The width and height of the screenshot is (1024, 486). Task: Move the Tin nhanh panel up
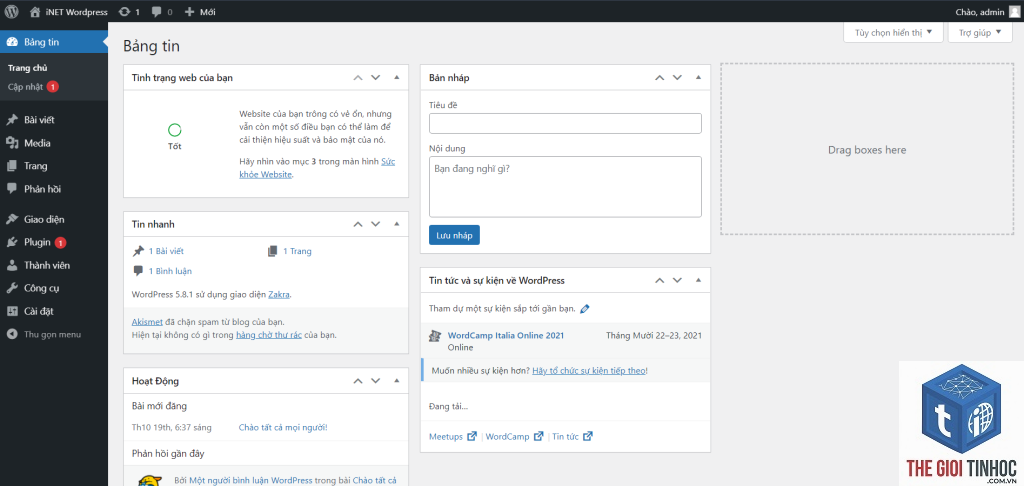357,224
